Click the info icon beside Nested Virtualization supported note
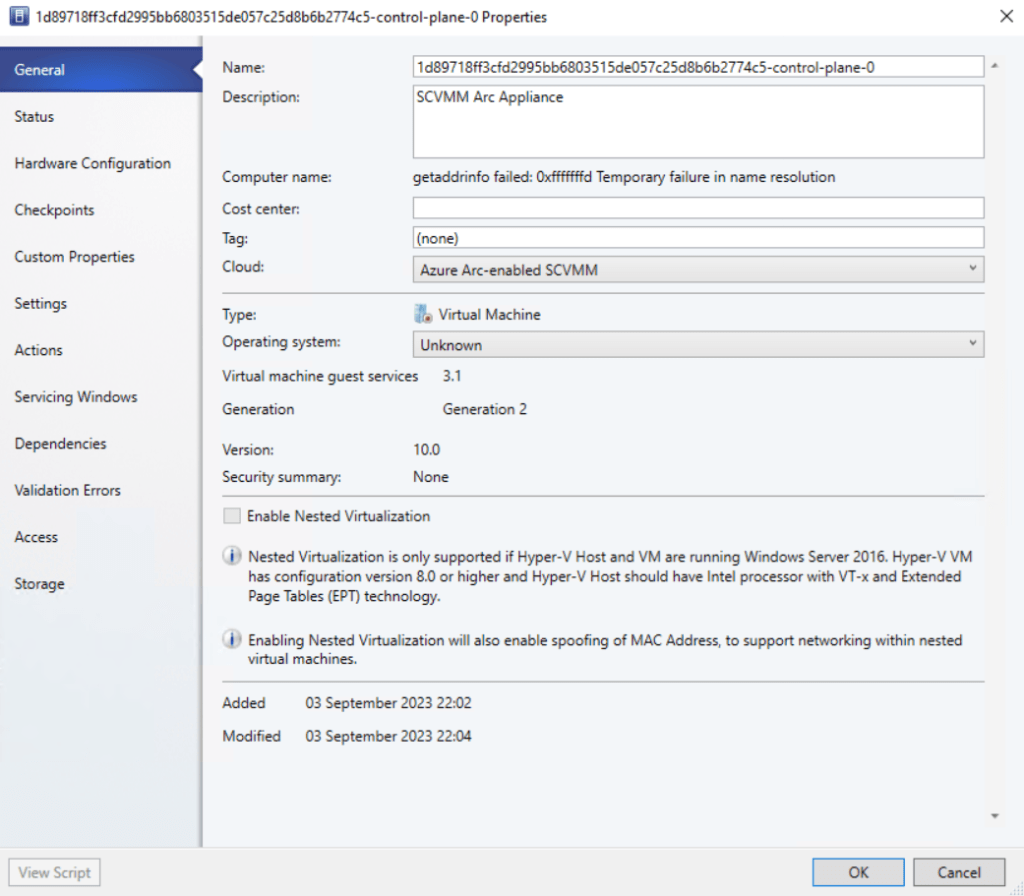This screenshot has height=896, width=1024. tap(231, 556)
